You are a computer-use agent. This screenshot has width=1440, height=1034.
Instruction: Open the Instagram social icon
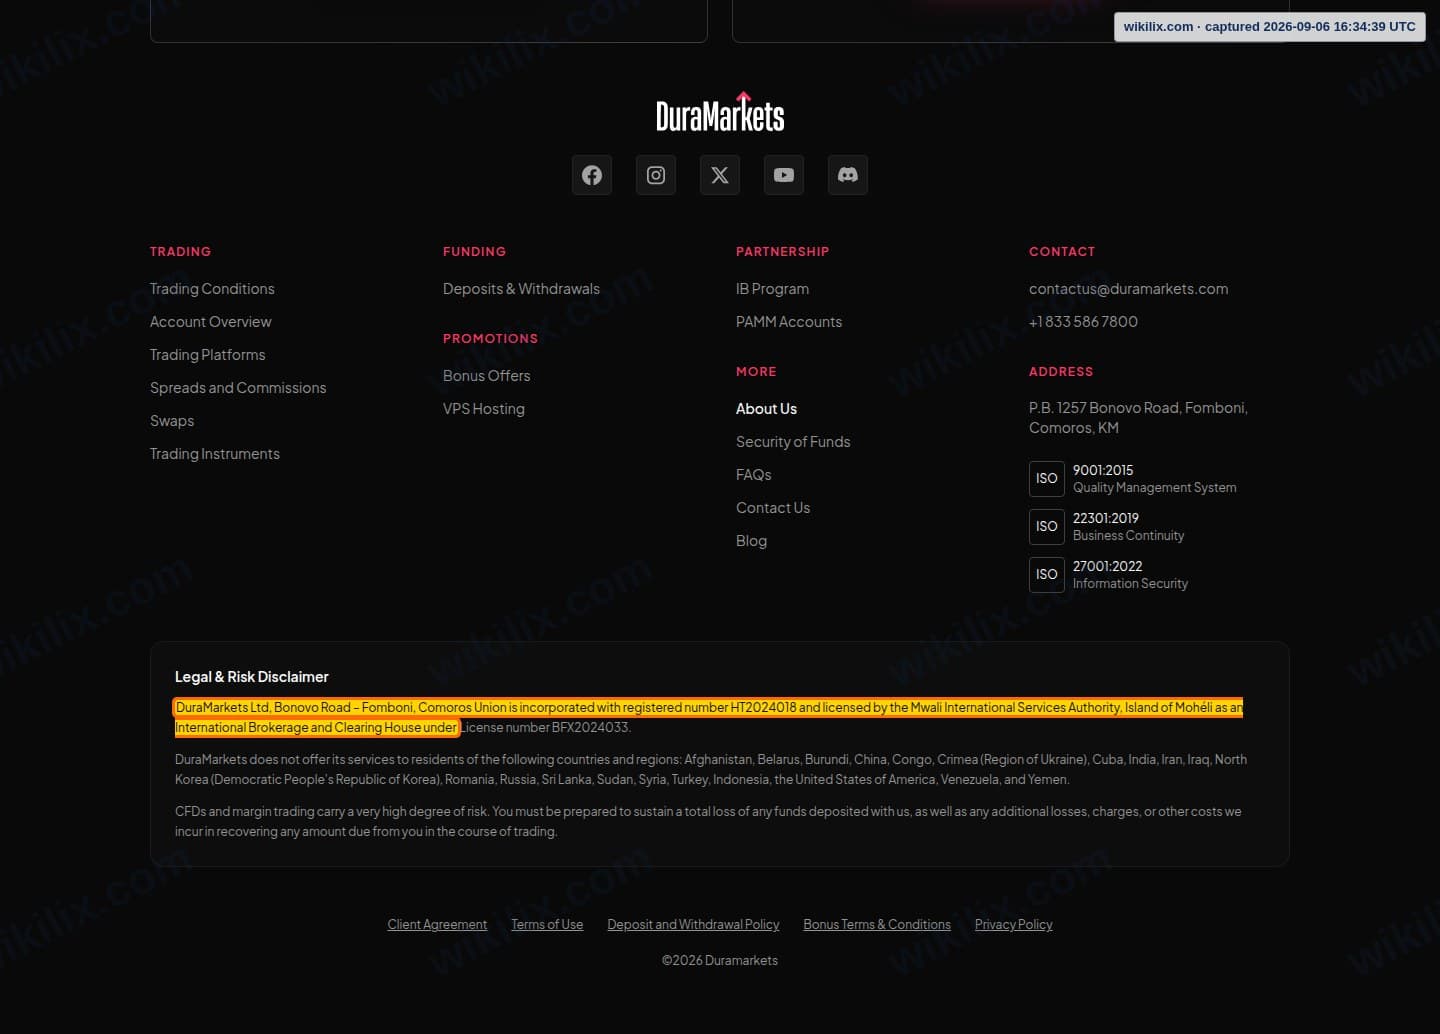click(656, 175)
